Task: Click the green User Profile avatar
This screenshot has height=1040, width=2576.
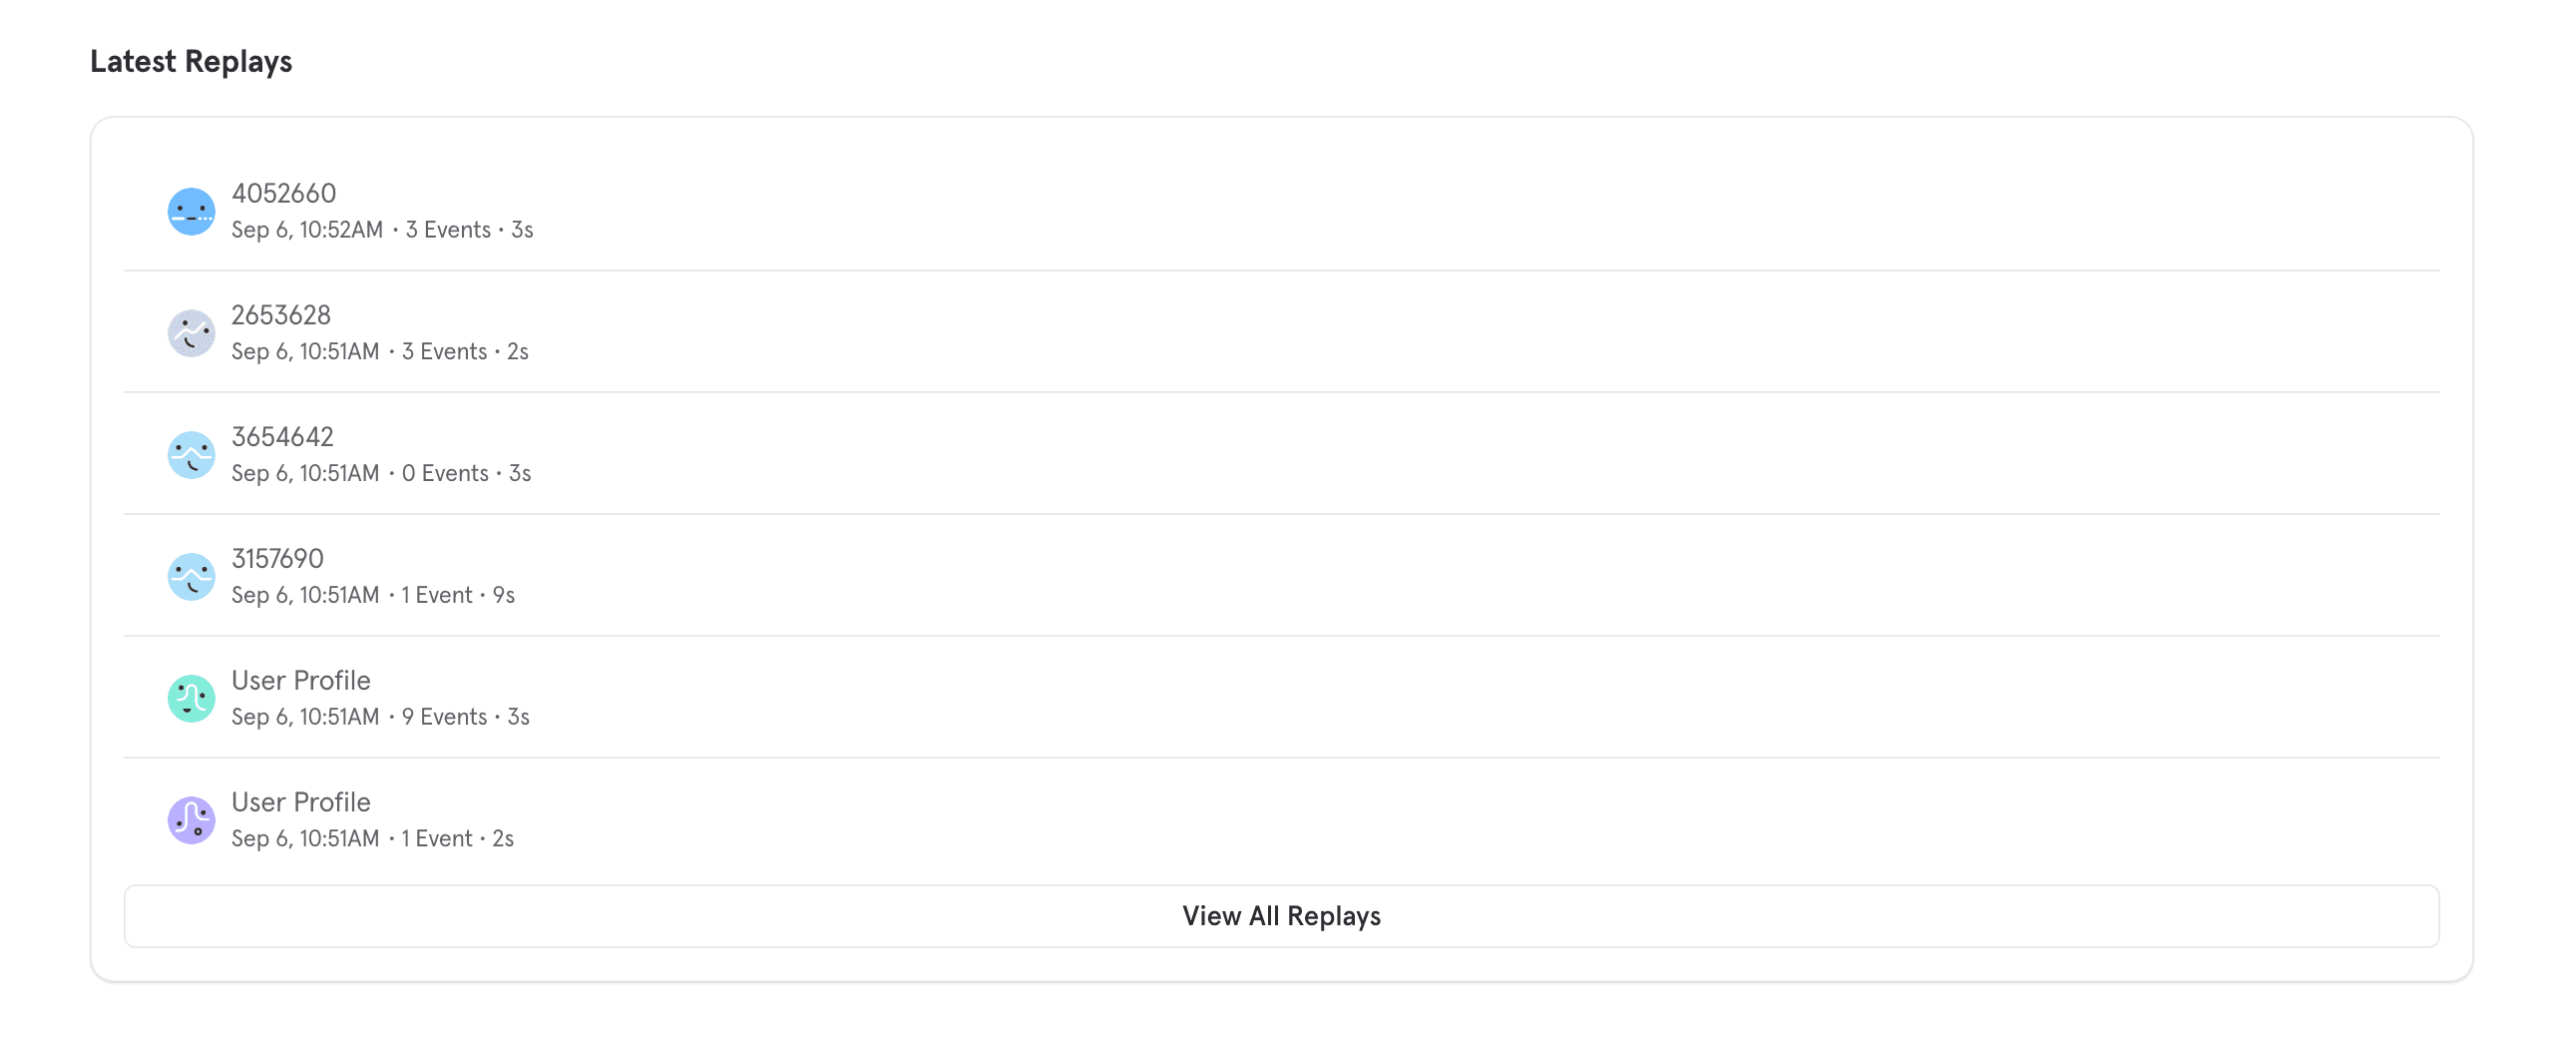Action: (x=191, y=698)
